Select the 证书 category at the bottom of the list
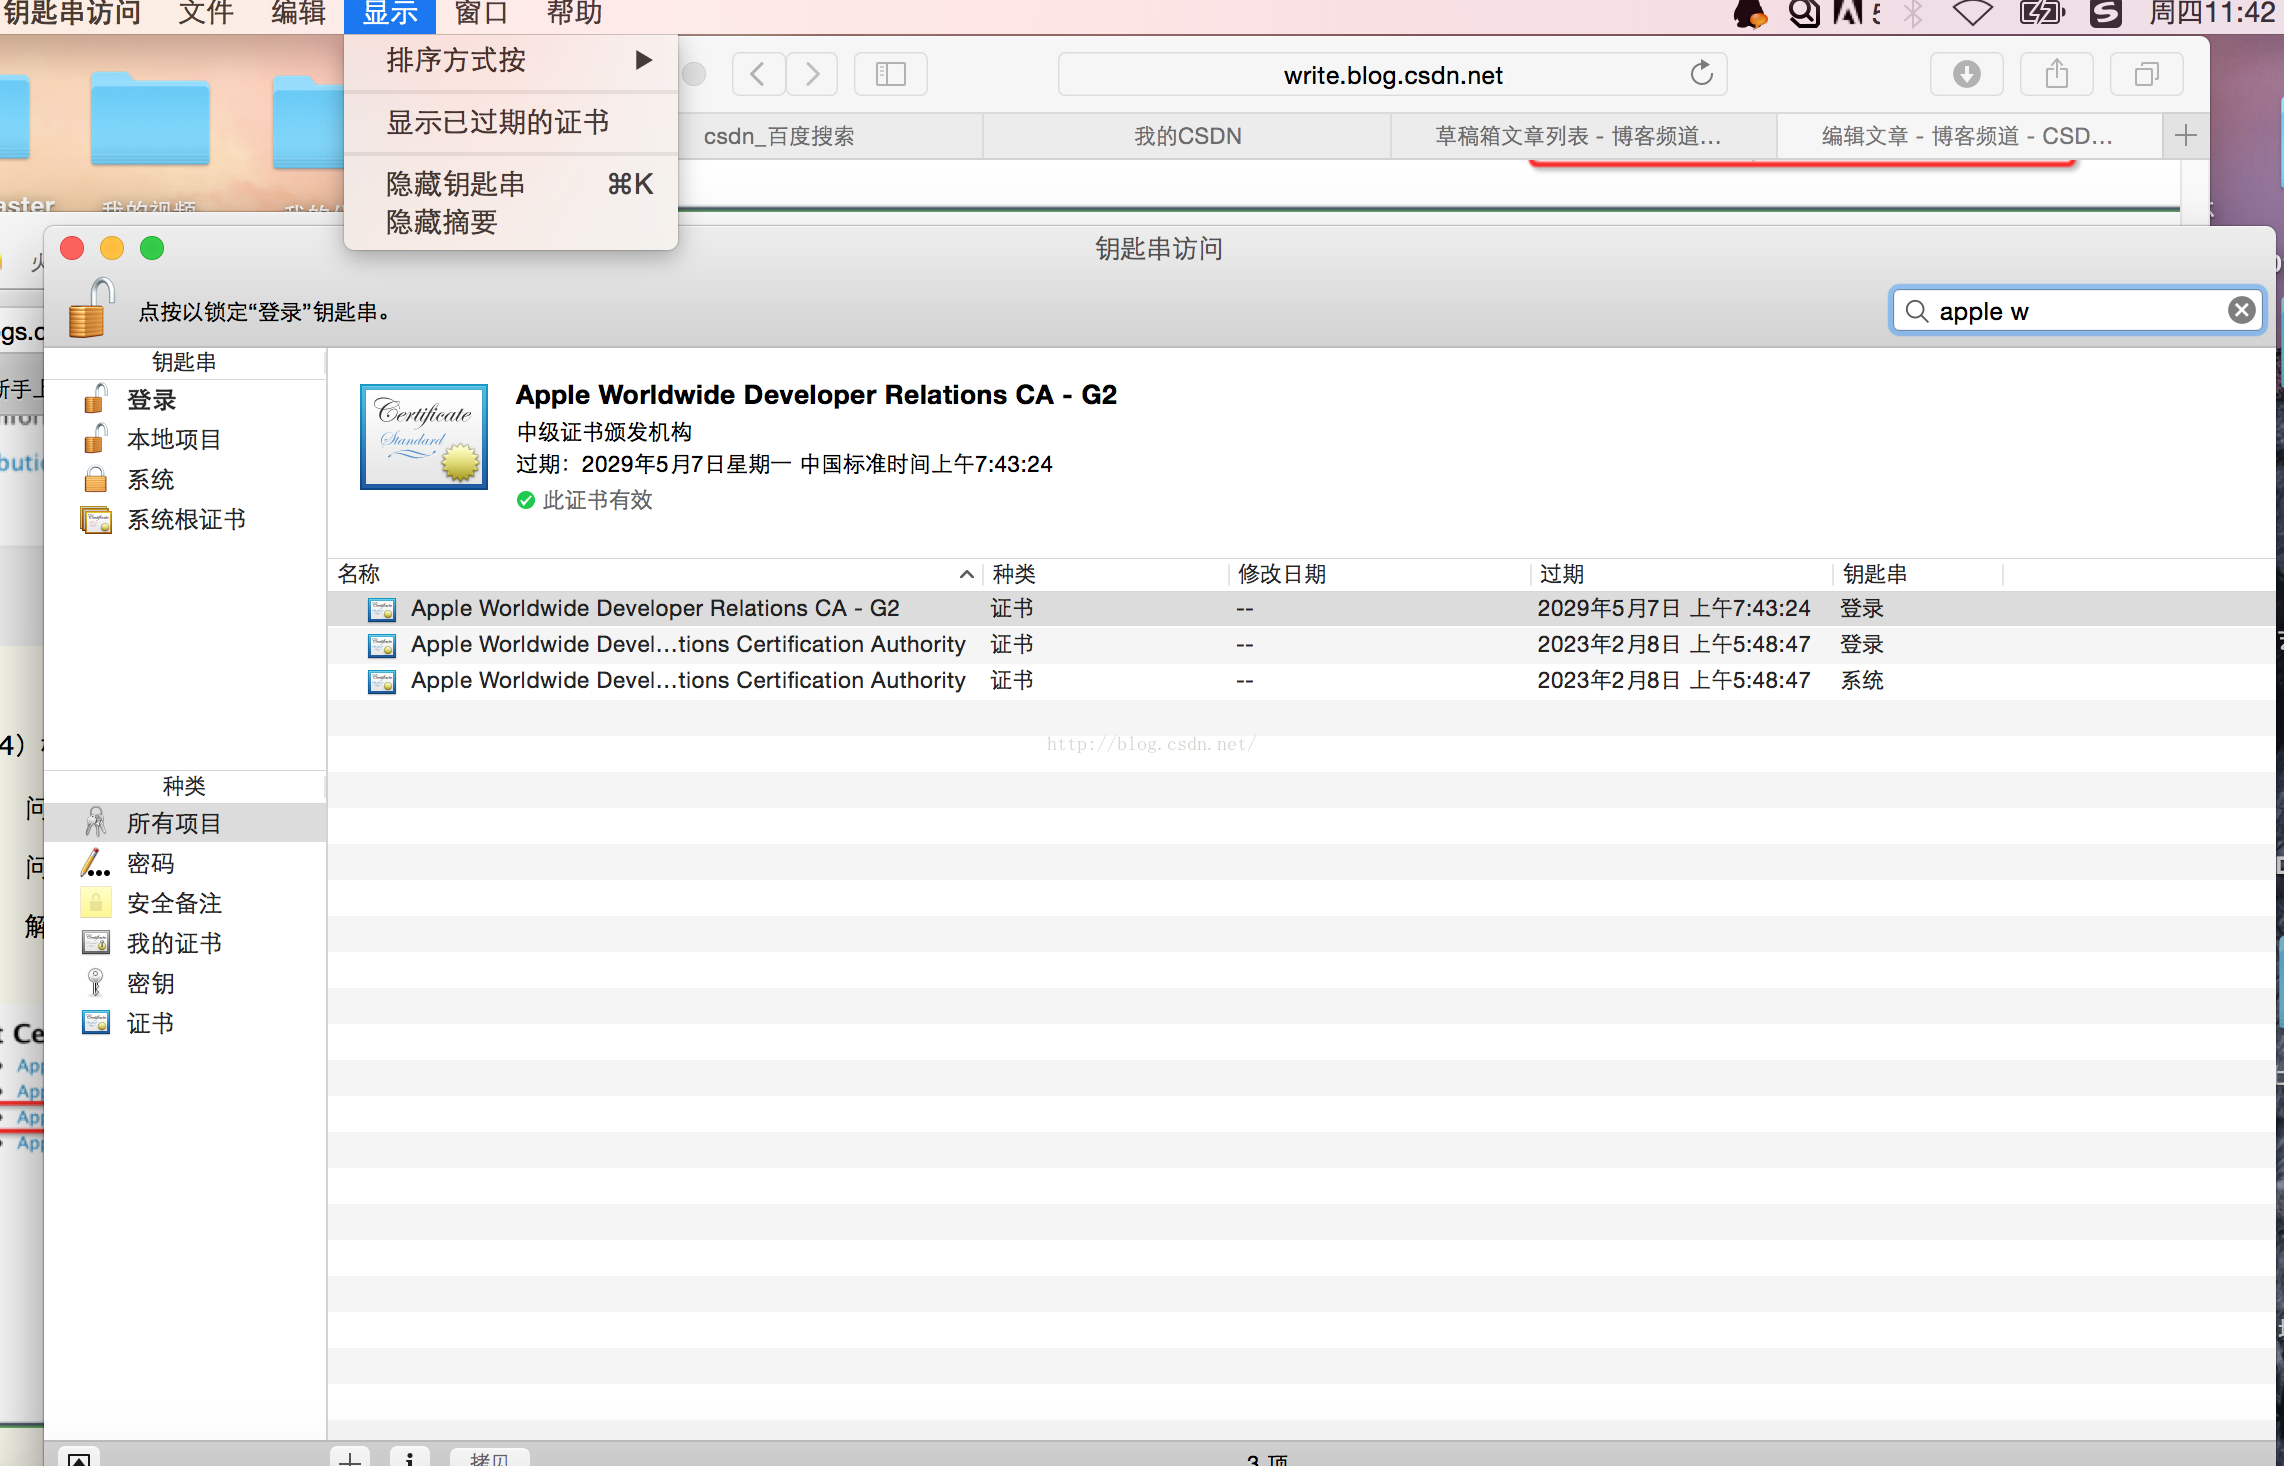 pos(185,1023)
